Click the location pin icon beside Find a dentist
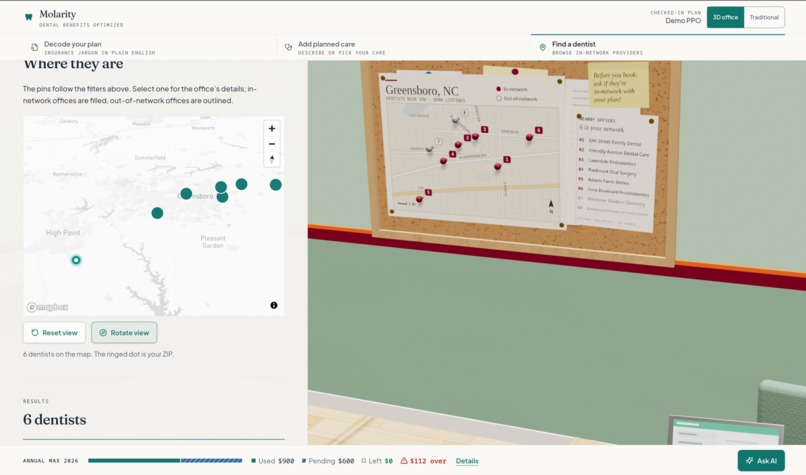This screenshot has width=806, height=475. (542, 47)
